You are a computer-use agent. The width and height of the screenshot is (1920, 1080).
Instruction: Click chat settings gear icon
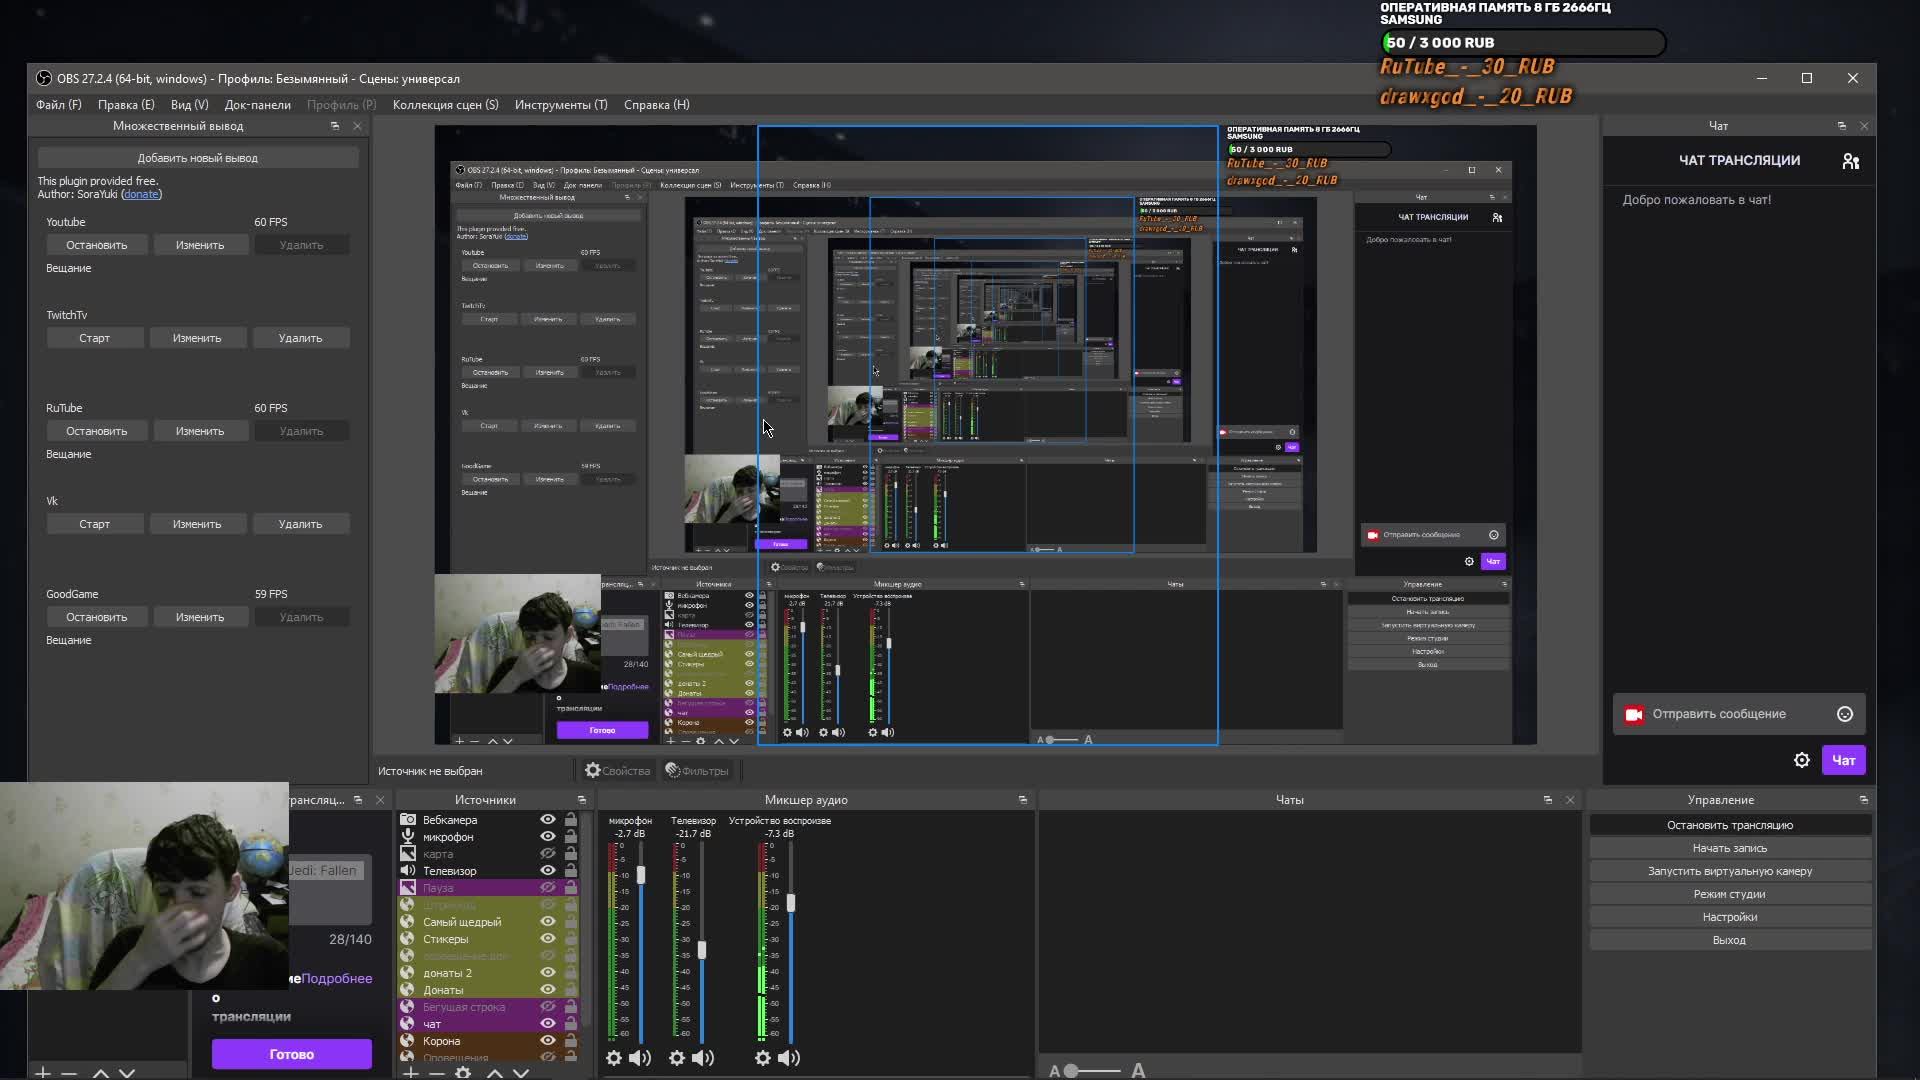1802,760
